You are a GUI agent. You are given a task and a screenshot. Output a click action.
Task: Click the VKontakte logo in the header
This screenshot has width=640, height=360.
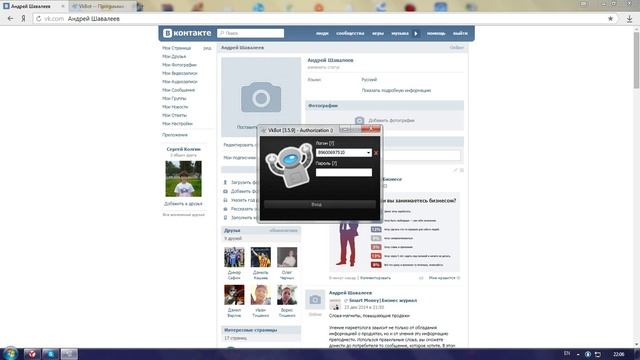click(x=187, y=33)
